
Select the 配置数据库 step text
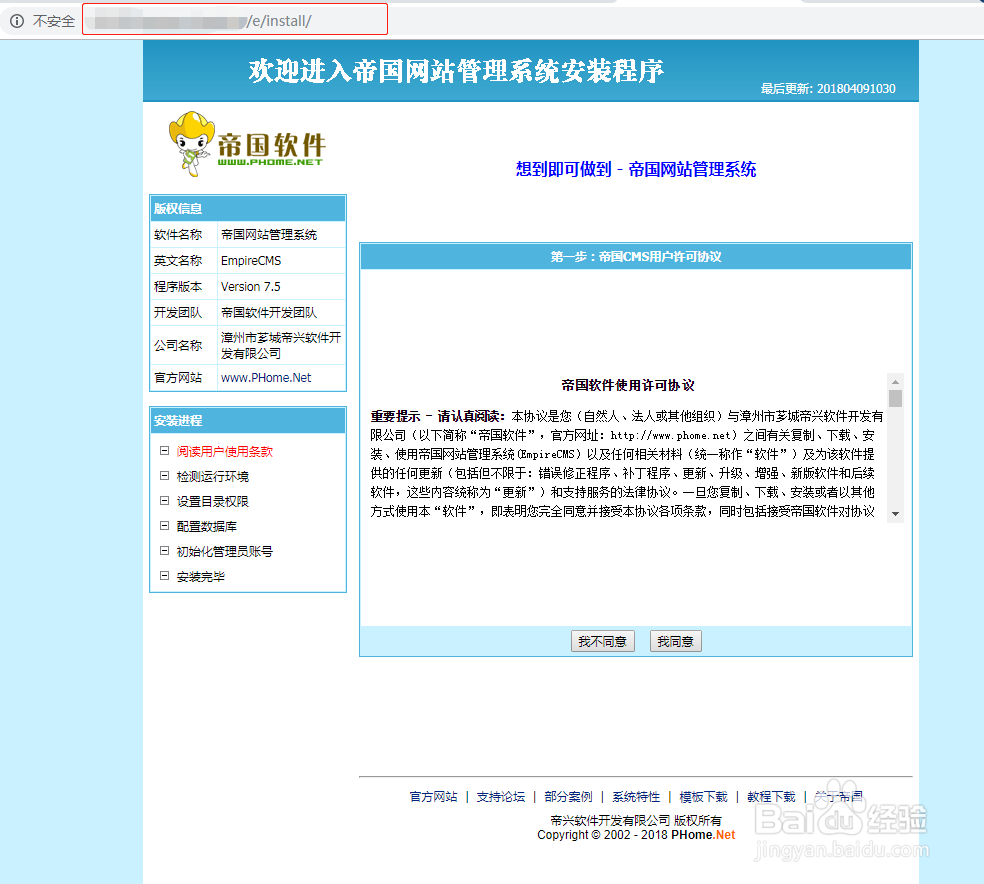click(206, 527)
